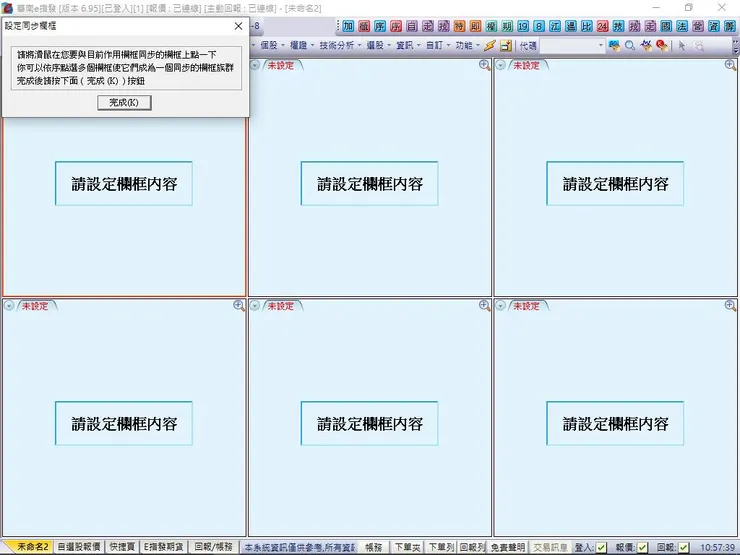740x555 pixels.
Task: Expand the bottom-middle panel's round dropdown button
Action: click(x=255, y=306)
